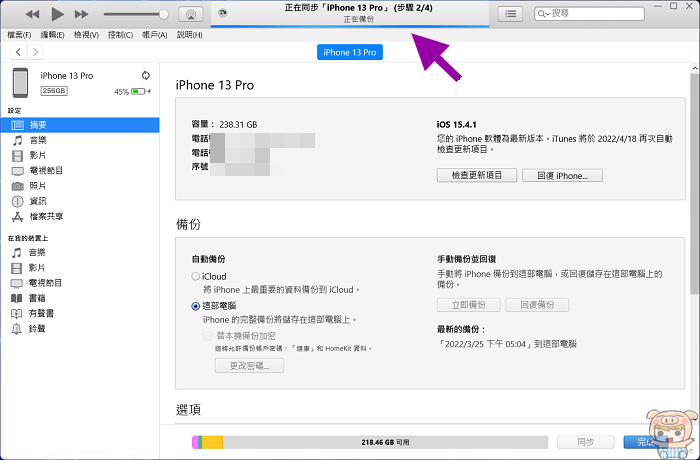Toggle the 替本機備份加密 checkbox
The width and height of the screenshot is (700, 460).
tap(208, 336)
